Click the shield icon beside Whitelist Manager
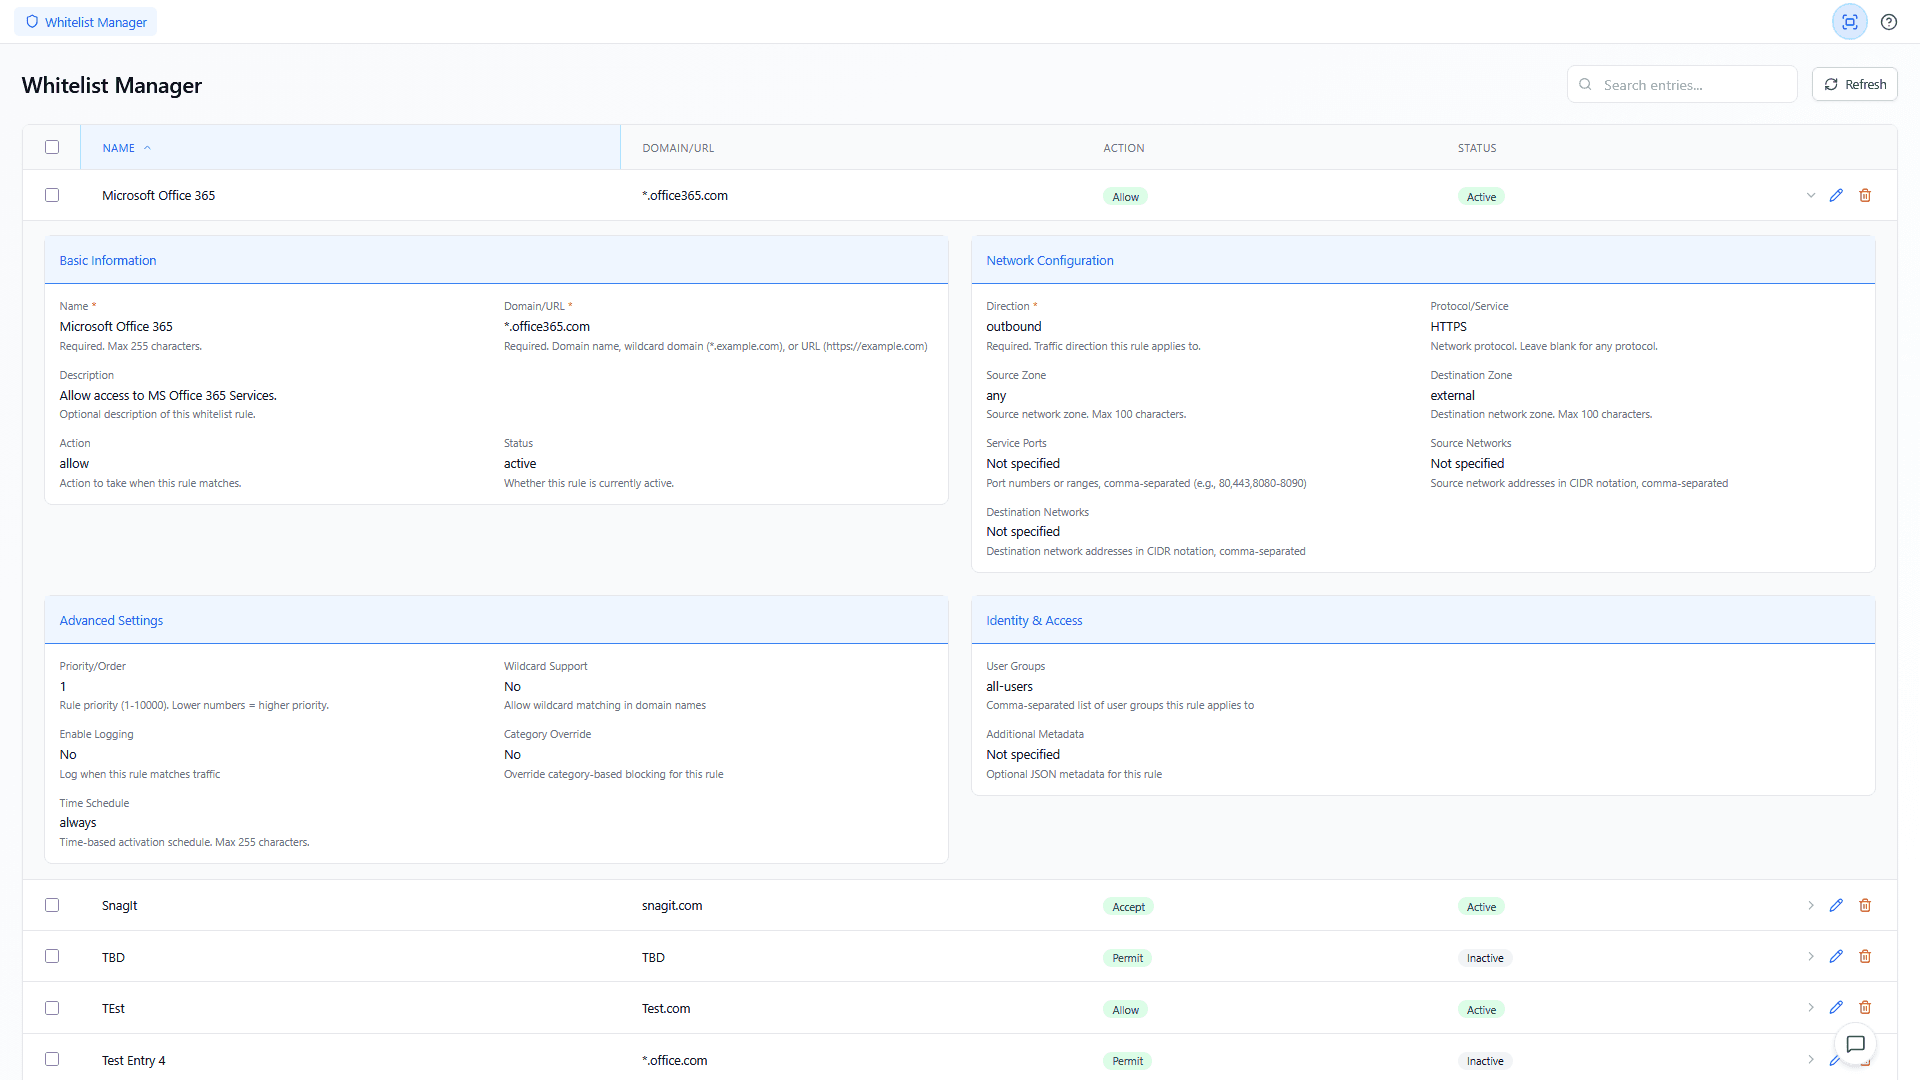This screenshot has height=1080, width=1920. (x=33, y=21)
